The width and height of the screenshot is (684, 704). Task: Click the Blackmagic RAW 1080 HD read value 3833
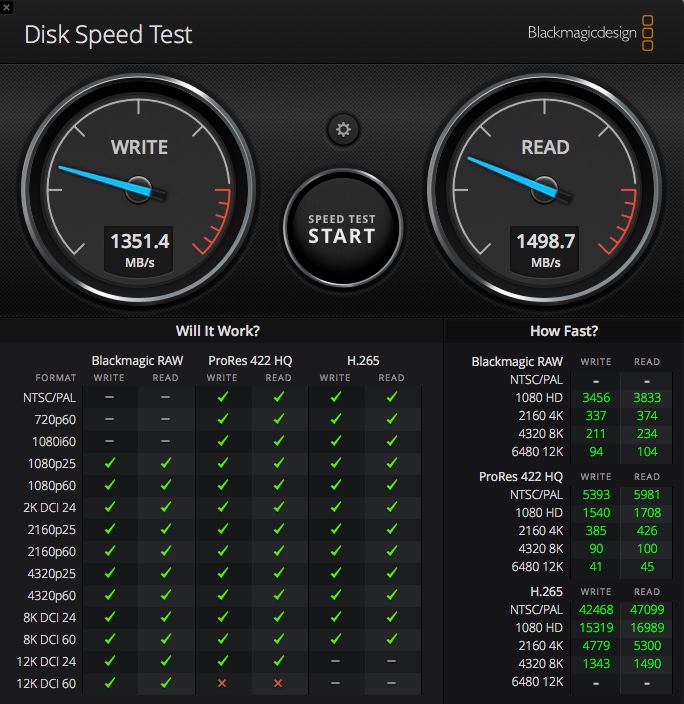[x=647, y=398]
